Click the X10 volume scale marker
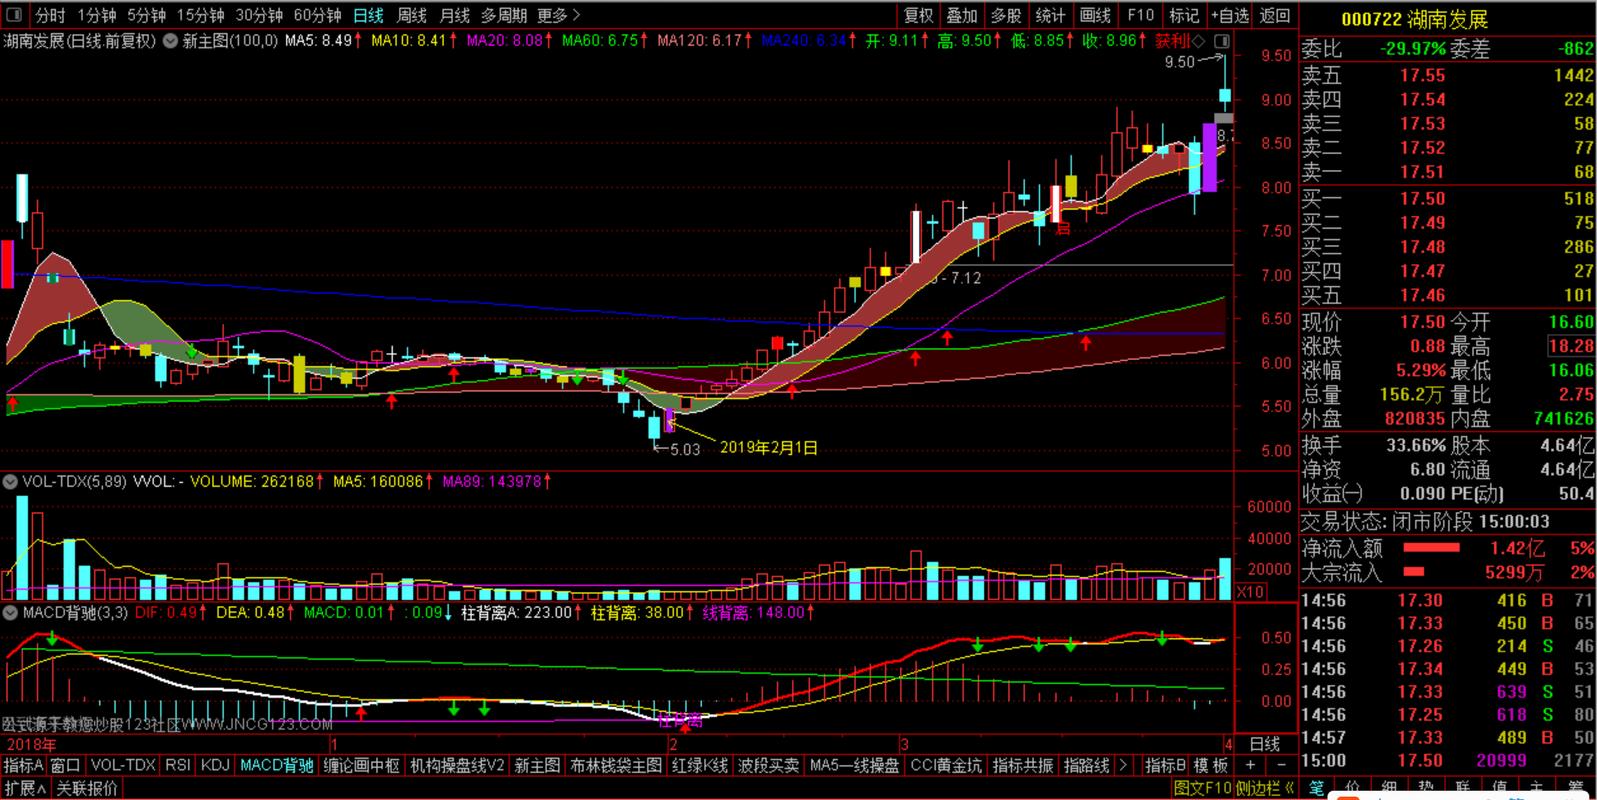 click(1250, 592)
